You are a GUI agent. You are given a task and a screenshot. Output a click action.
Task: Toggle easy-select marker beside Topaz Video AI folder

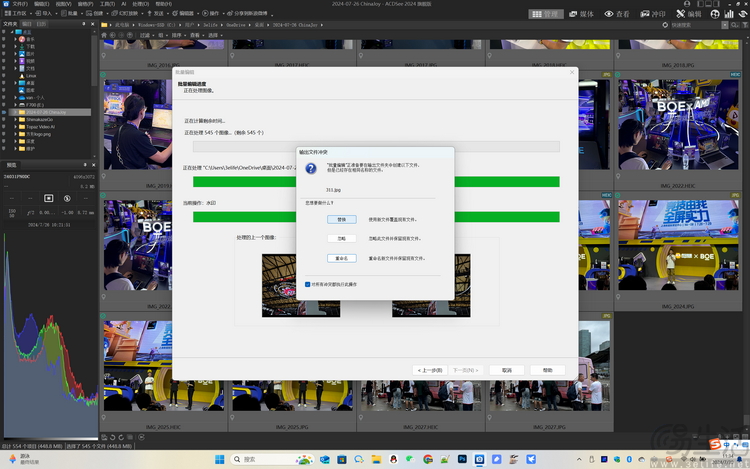click(4, 127)
